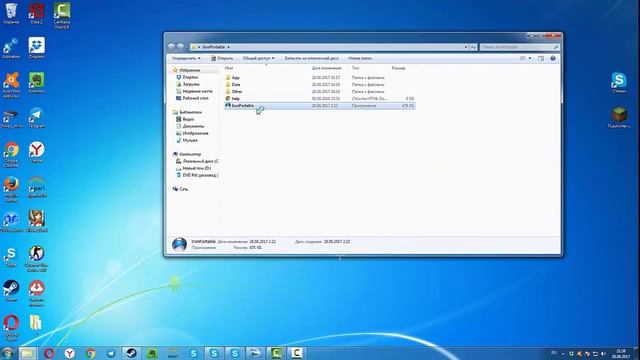Select Компьютер in the navigation pane
The width and height of the screenshot is (640, 360).
(x=190, y=154)
